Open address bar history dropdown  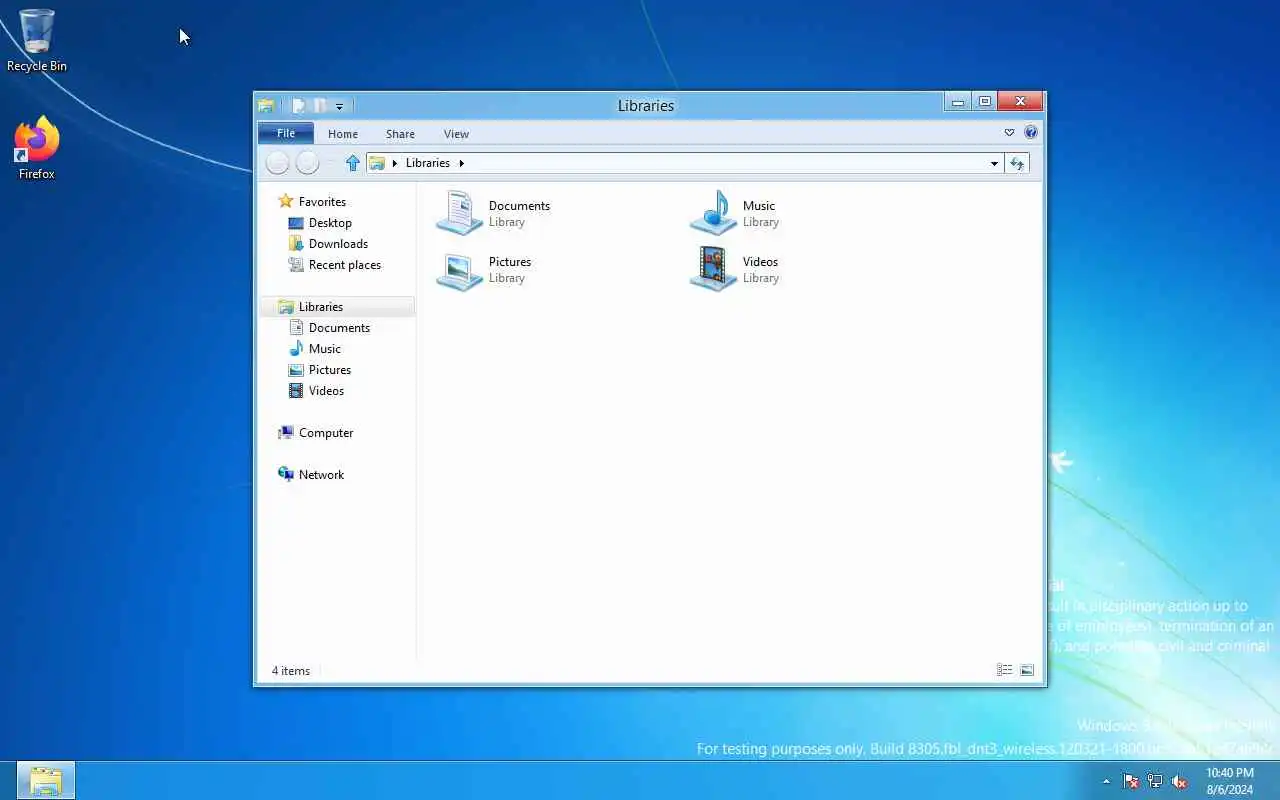[994, 163]
